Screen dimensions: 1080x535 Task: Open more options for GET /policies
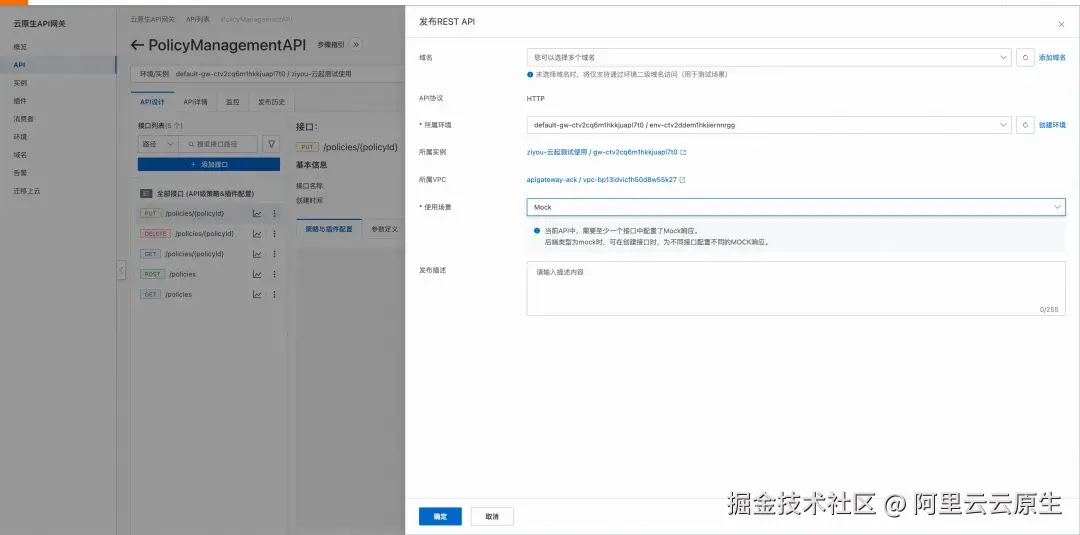pos(274,294)
